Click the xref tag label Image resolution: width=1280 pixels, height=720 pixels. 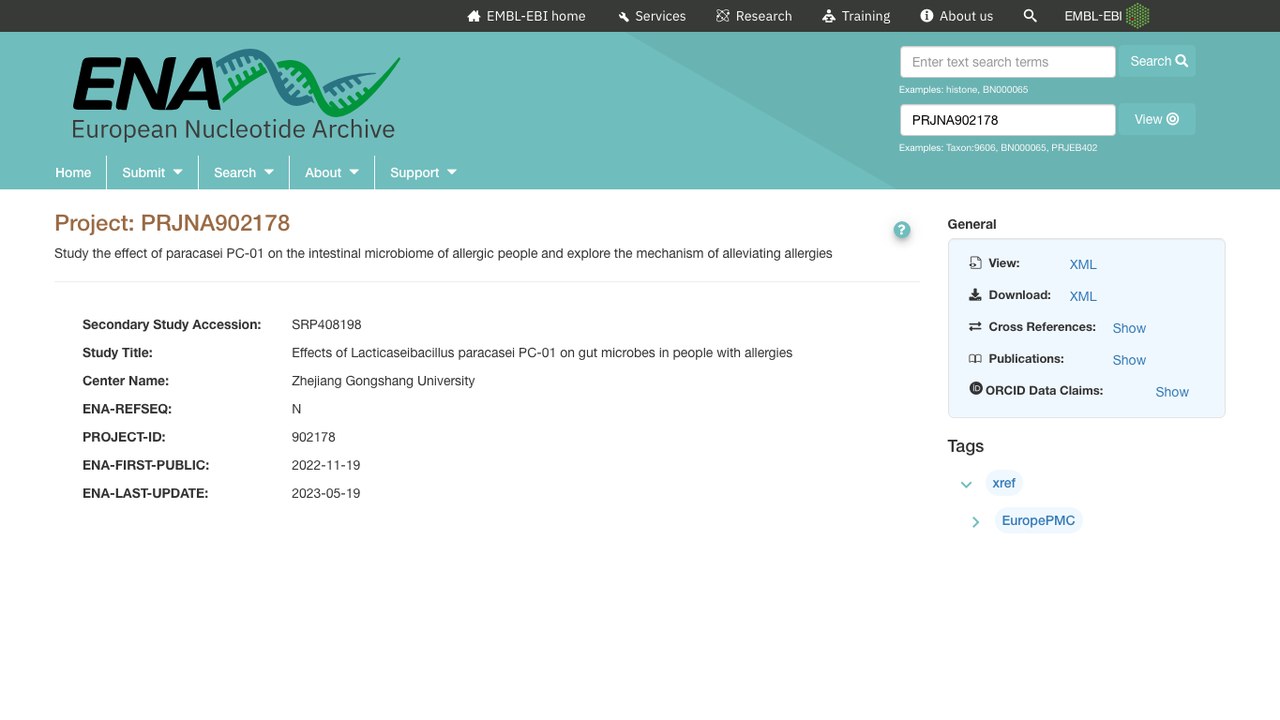1004,483
